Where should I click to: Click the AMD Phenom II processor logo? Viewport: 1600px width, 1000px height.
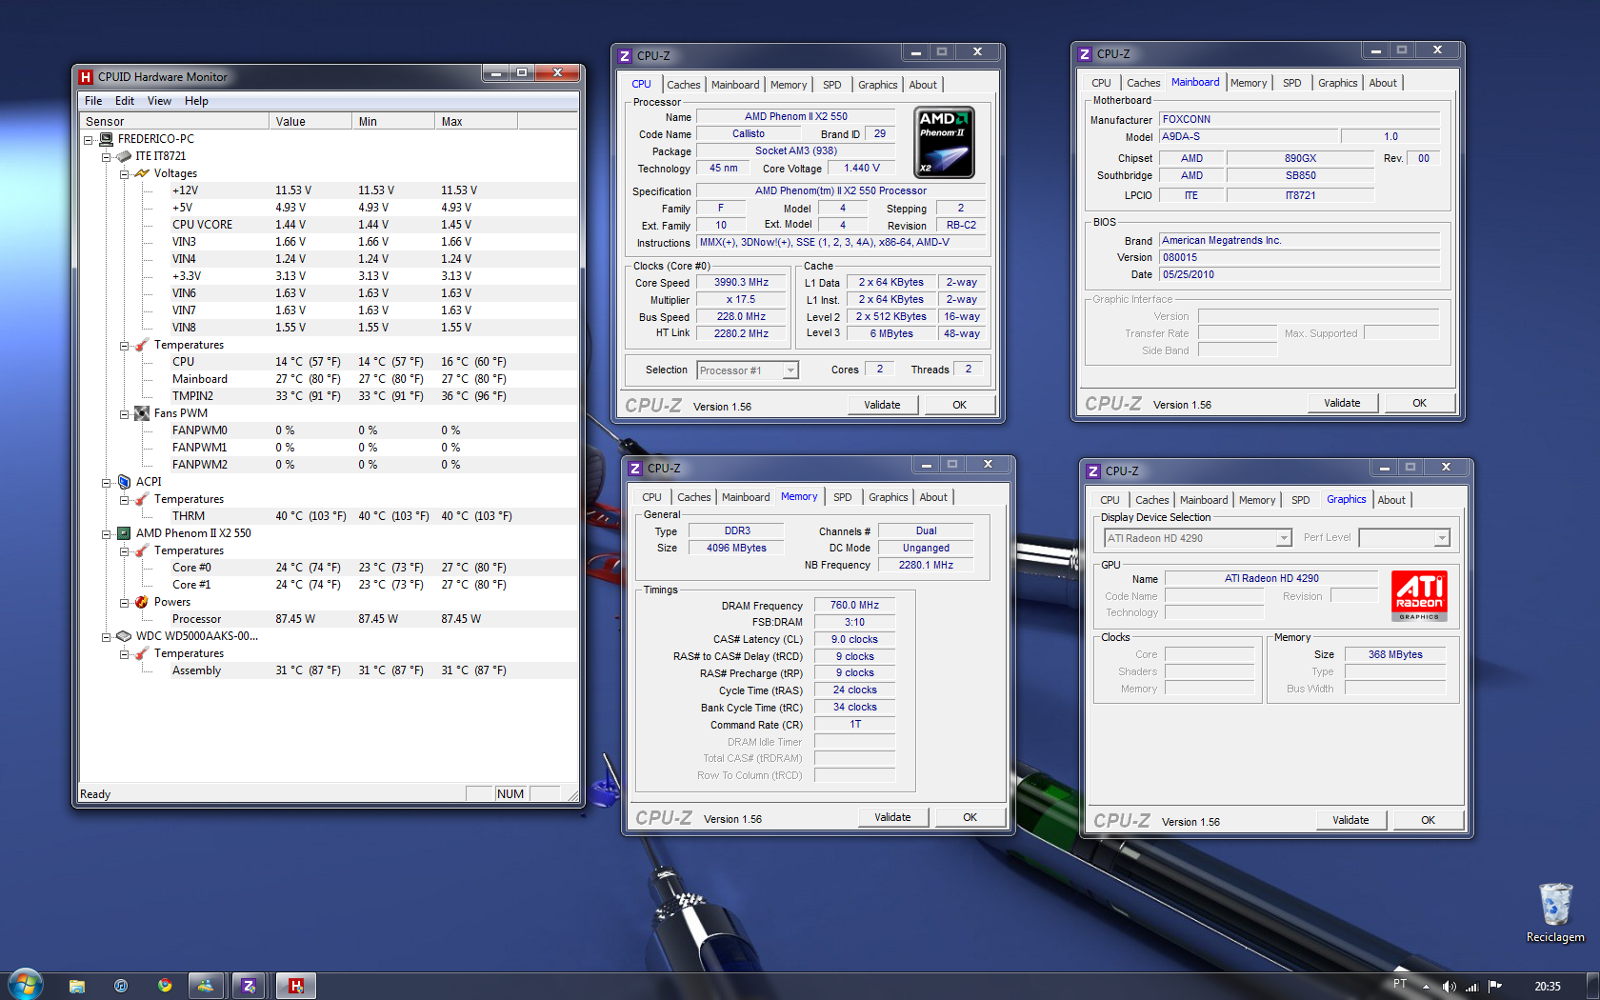click(945, 144)
